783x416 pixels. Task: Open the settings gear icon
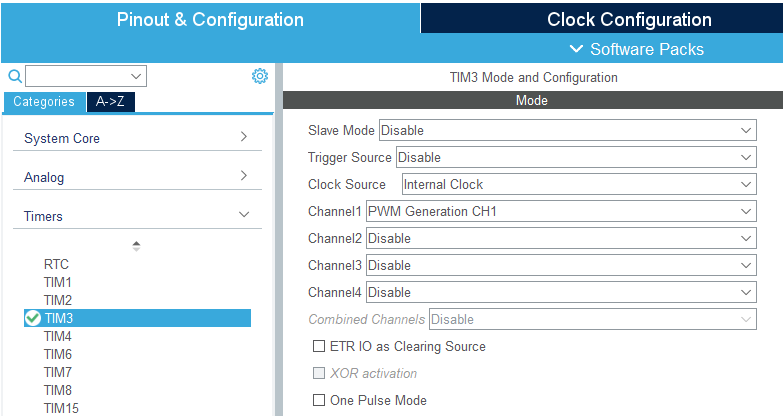[x=260, y=76]
